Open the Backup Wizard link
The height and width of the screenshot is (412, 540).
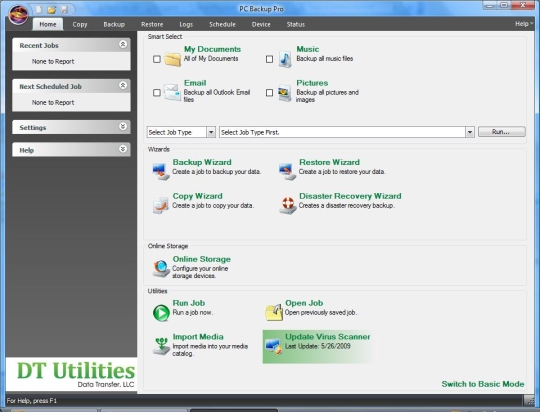coord(202,162)
